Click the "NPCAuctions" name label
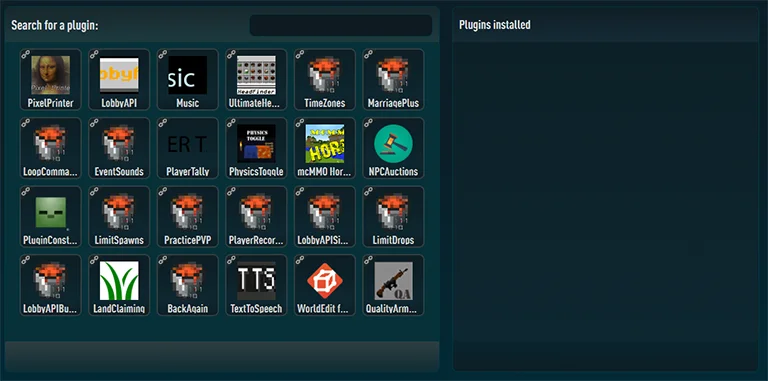Screen dimensions: 768x381 click(393, 172)
